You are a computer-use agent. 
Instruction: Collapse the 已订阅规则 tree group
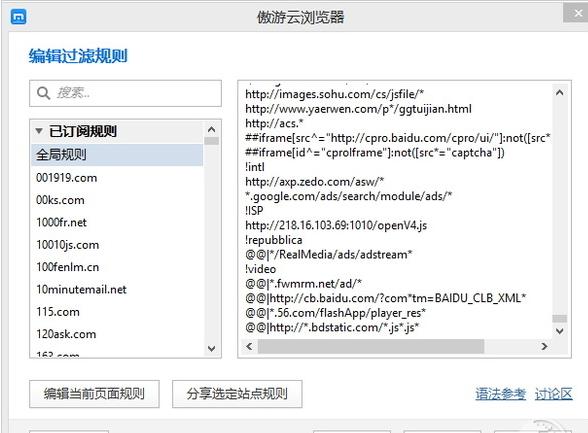coord(39,131)
